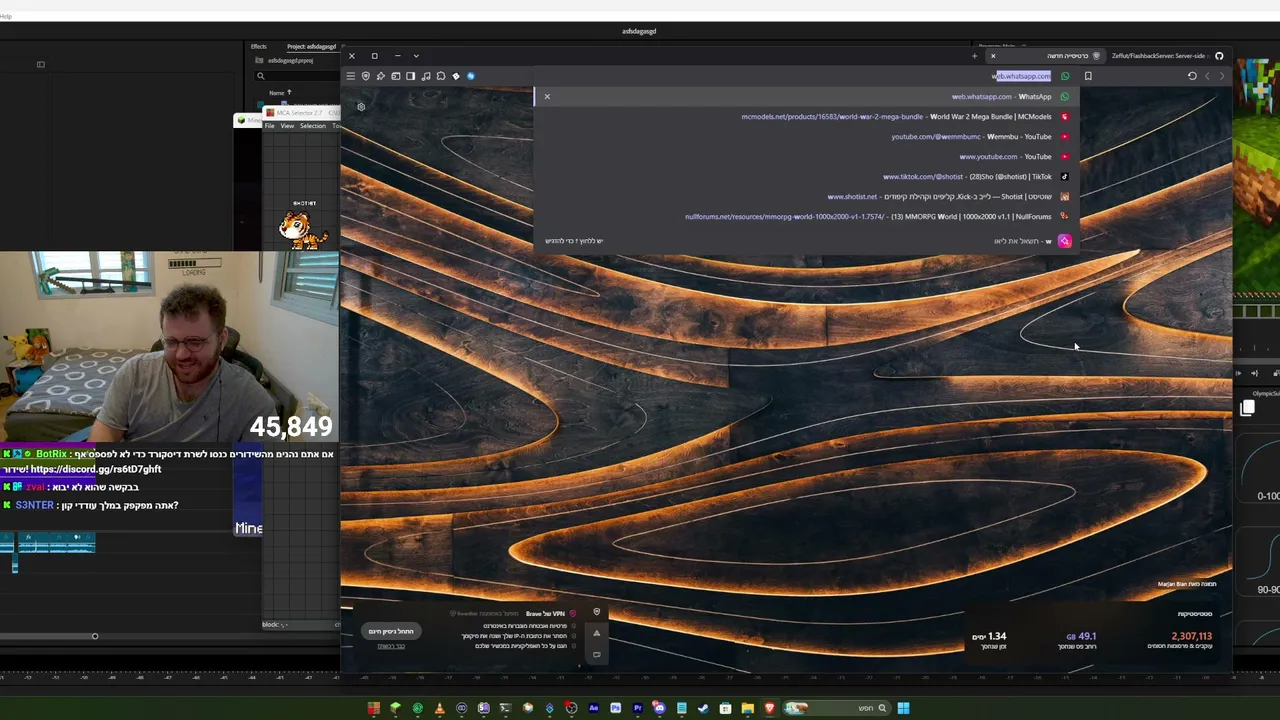Open Brave browser from the taskbar
This screenshot has height=720, width=1280.
pos(769,708)
